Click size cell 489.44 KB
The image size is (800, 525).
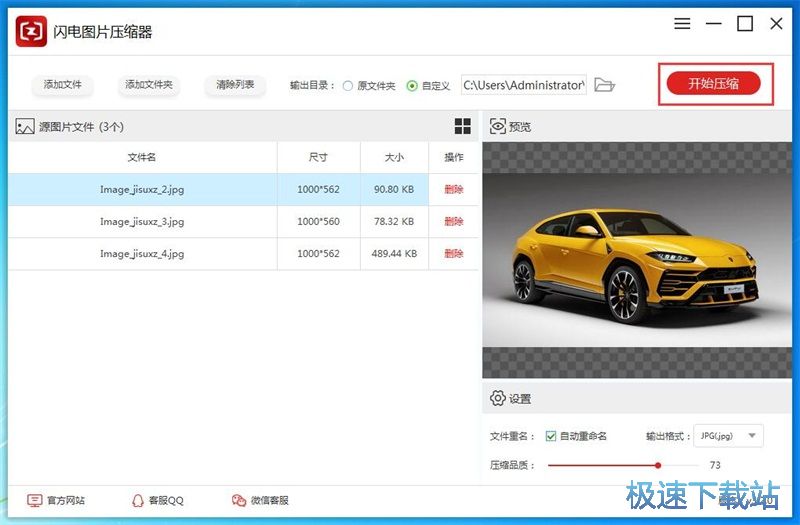coord(394,254)
